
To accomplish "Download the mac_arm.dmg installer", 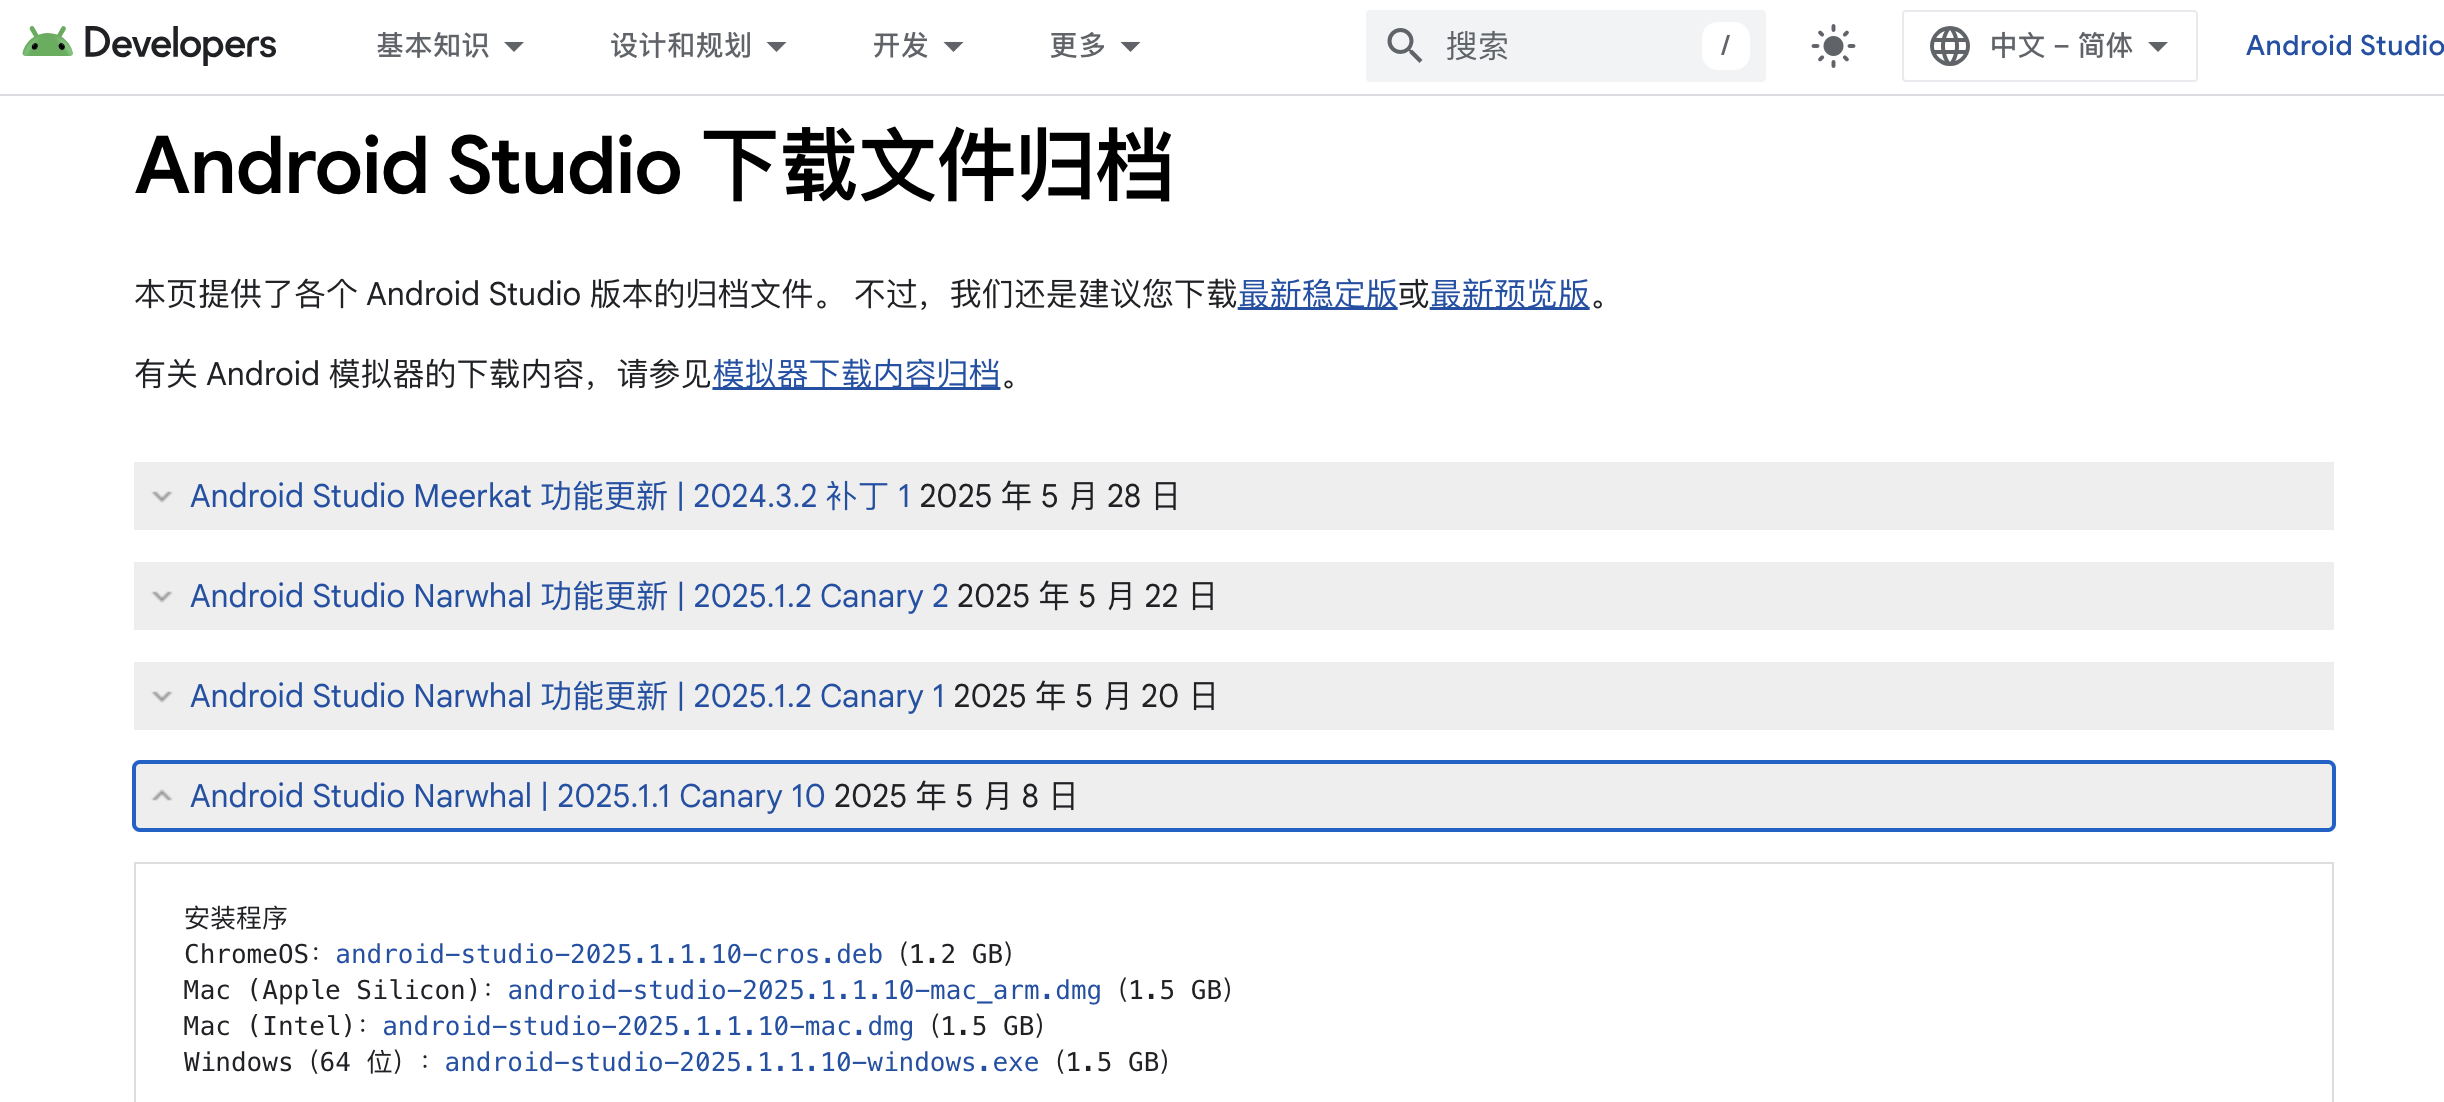I will click(x=803, y=990).
